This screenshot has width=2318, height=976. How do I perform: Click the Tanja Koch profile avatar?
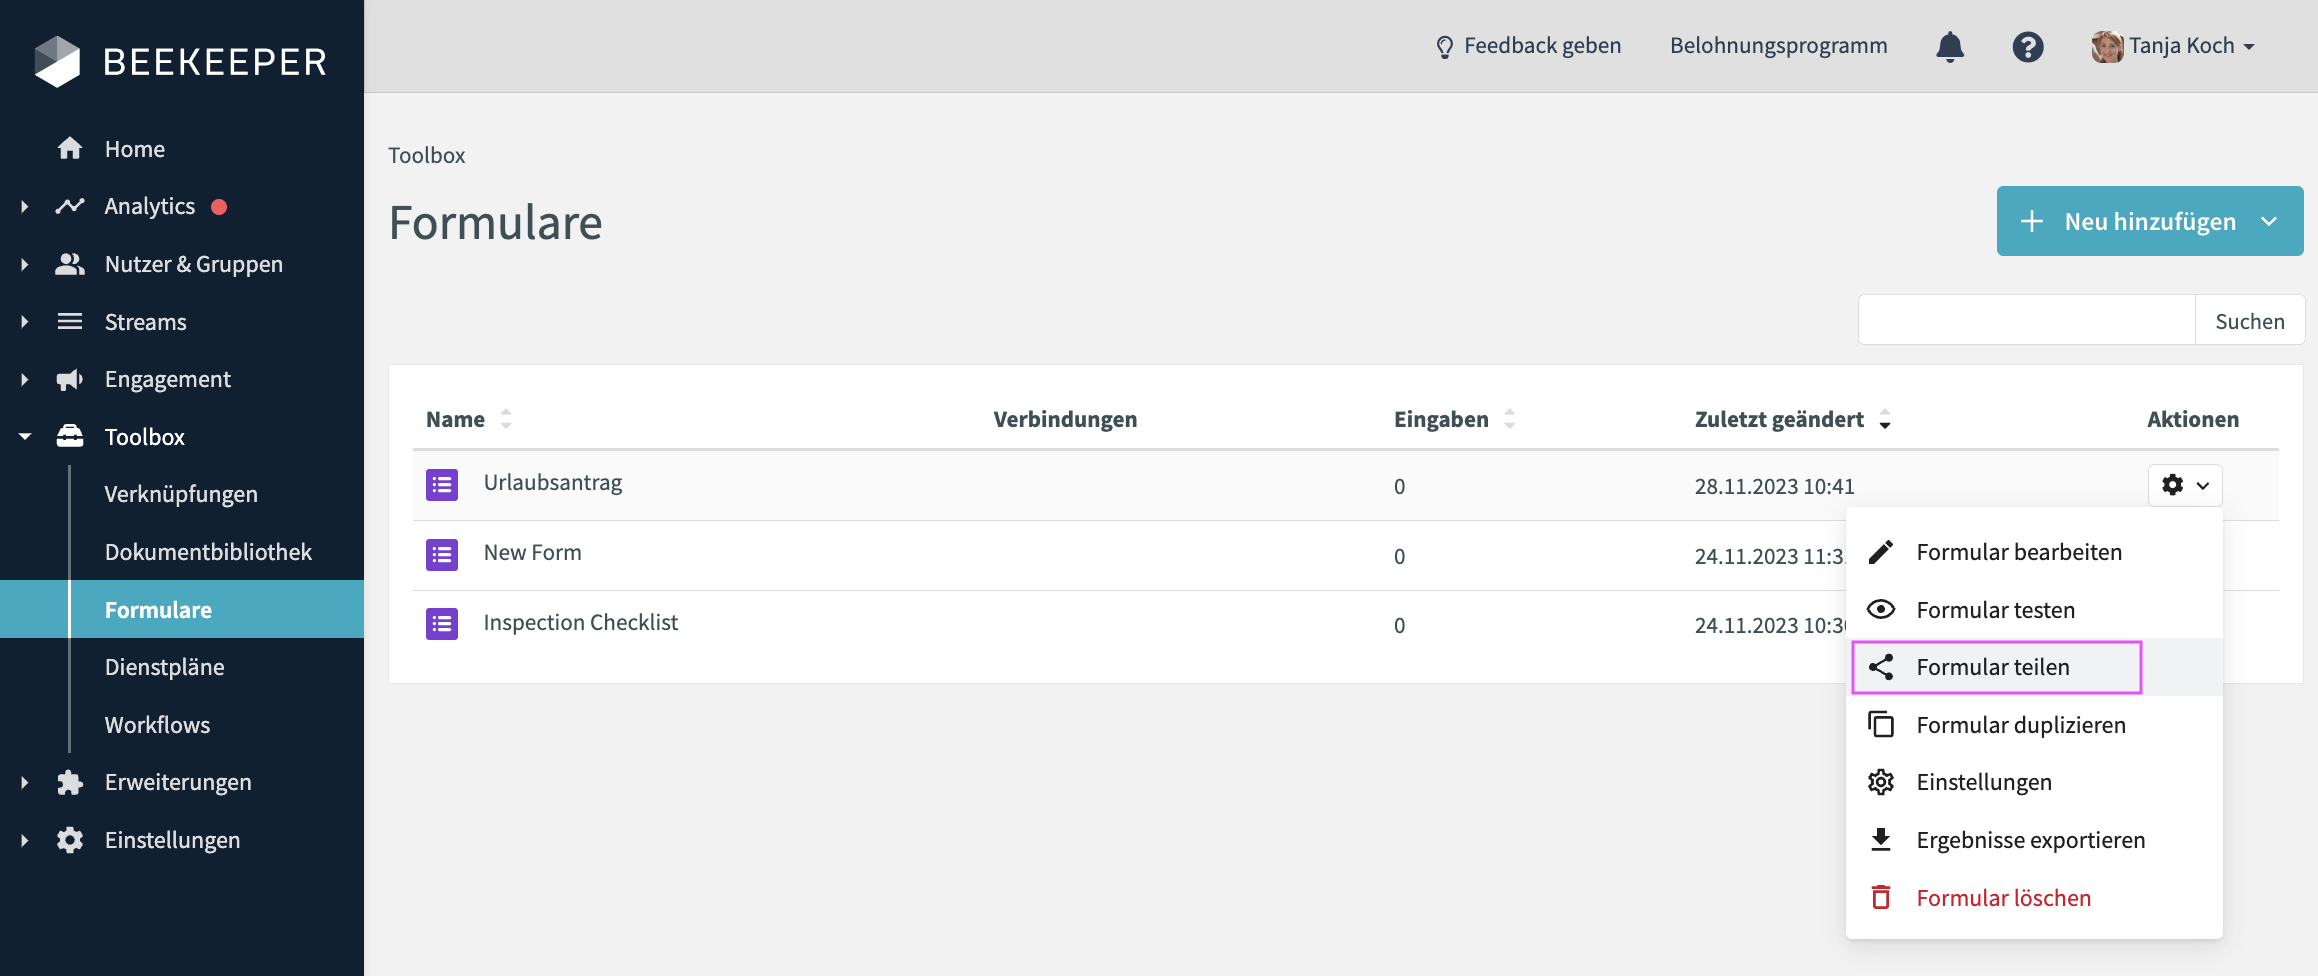click(2106, 47)
